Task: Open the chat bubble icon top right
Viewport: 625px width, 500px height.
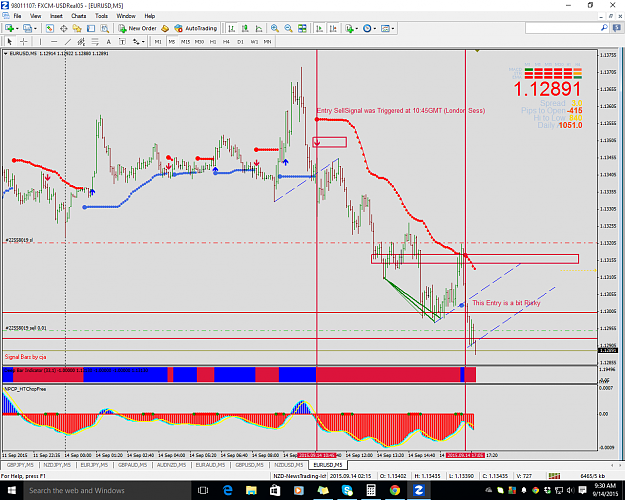Action: point(617,28)
